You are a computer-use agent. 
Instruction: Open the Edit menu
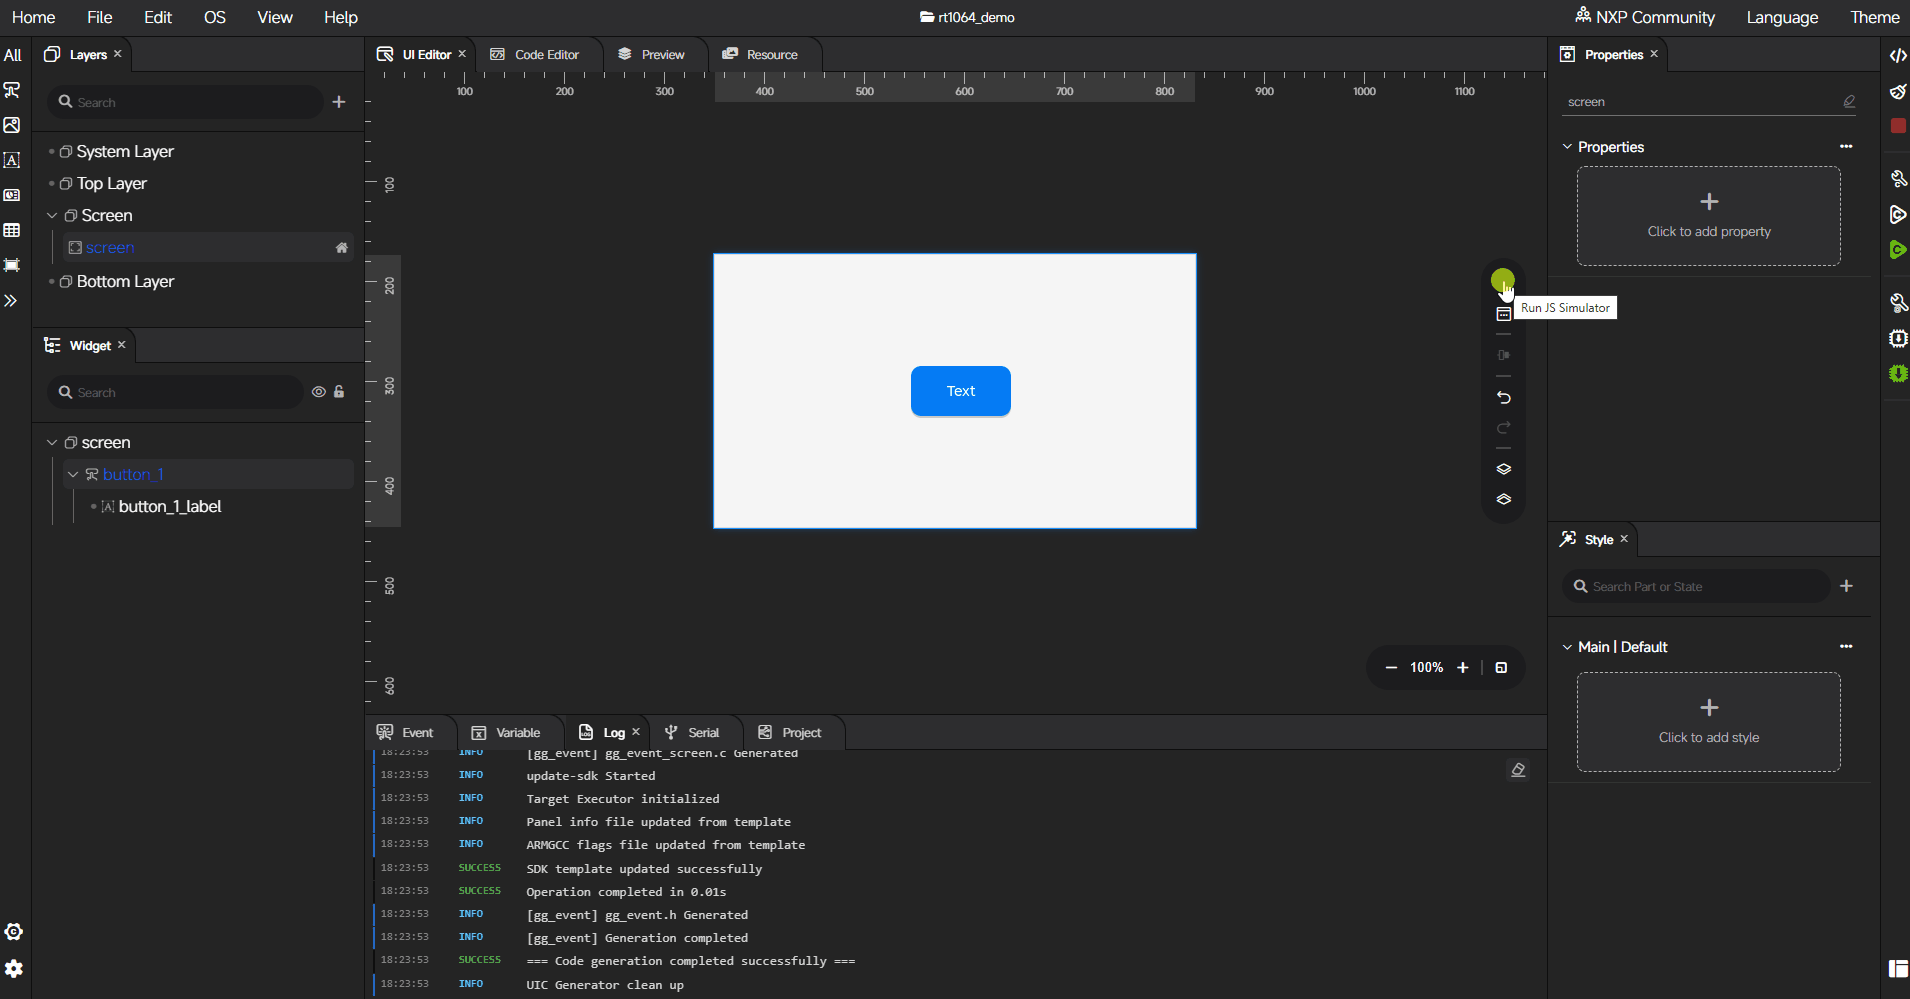(158, 17)
